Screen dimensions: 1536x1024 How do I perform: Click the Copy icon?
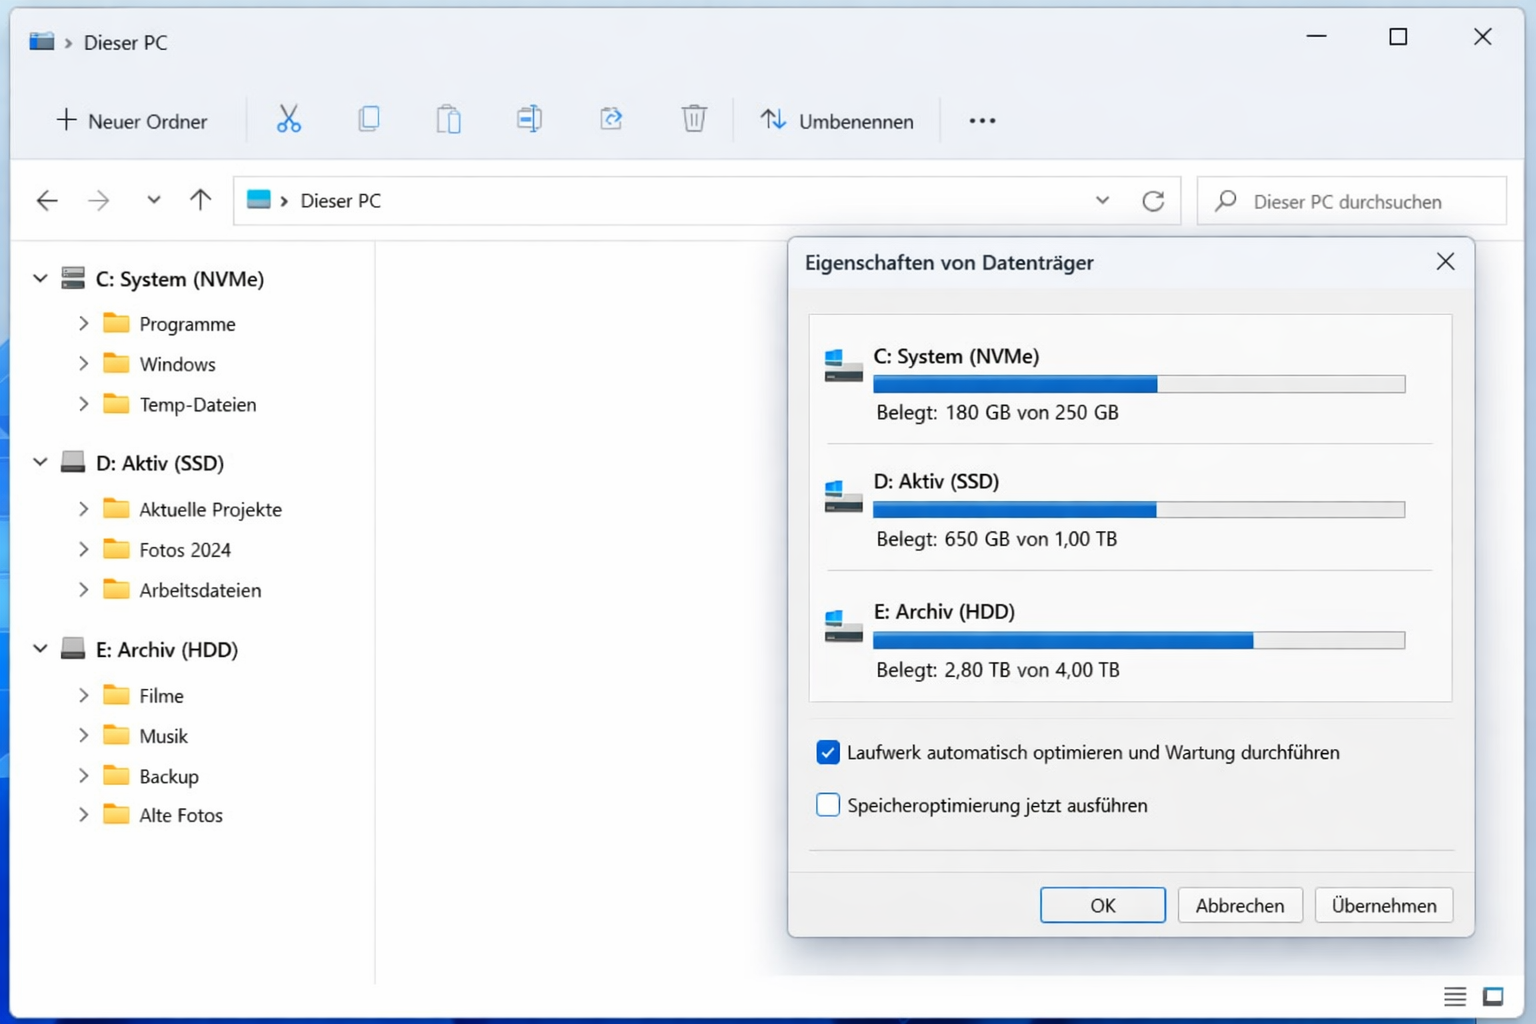(368, 119)
